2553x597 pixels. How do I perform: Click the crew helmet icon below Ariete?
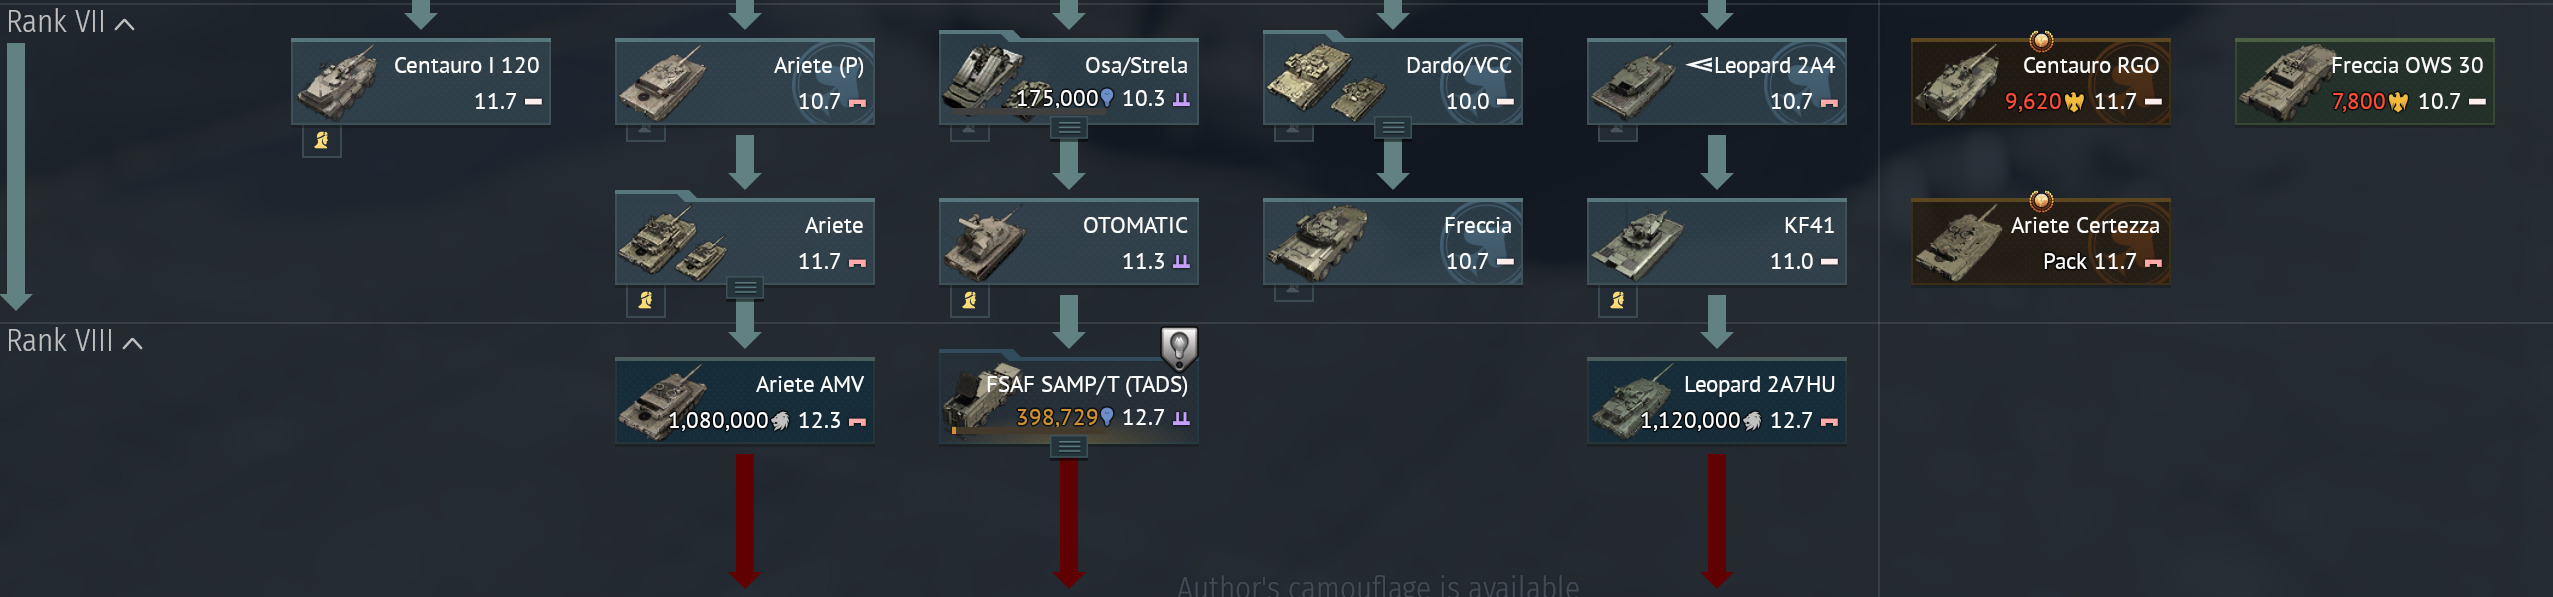tap(645, 300)
